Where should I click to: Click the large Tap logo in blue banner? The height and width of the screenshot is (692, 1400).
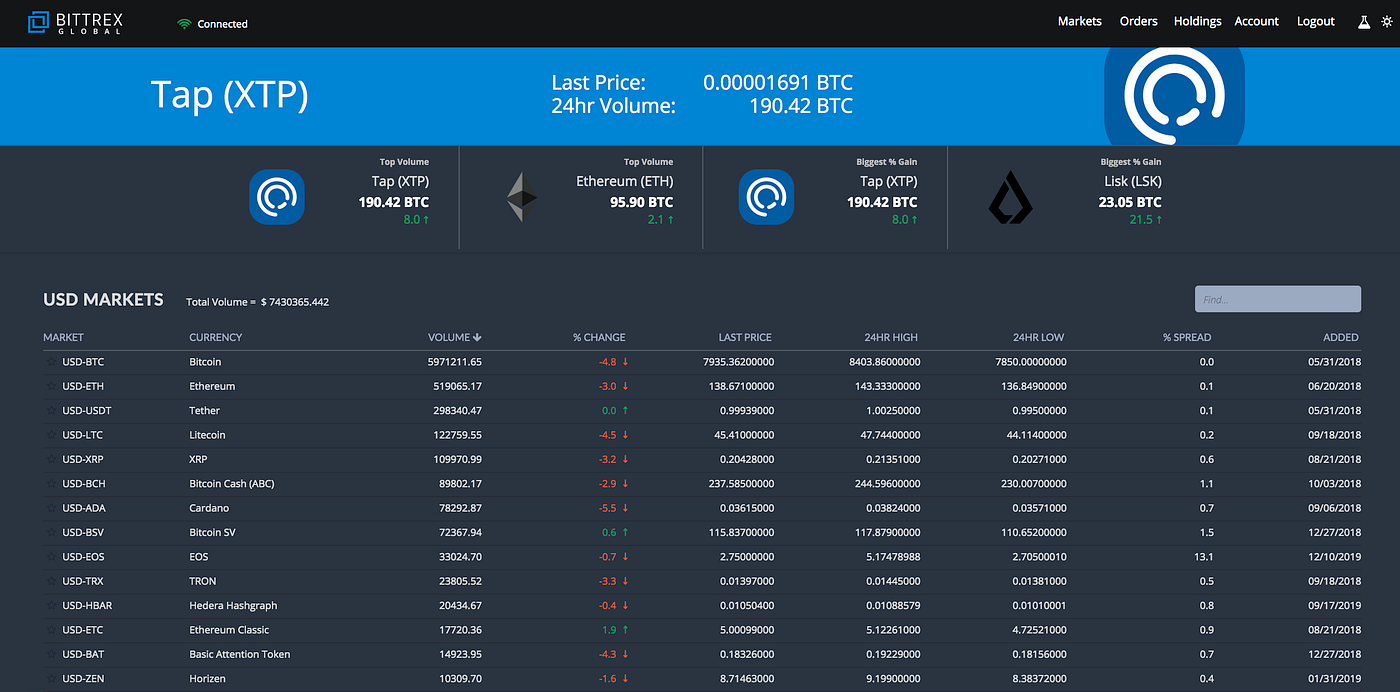[1174, 96]
